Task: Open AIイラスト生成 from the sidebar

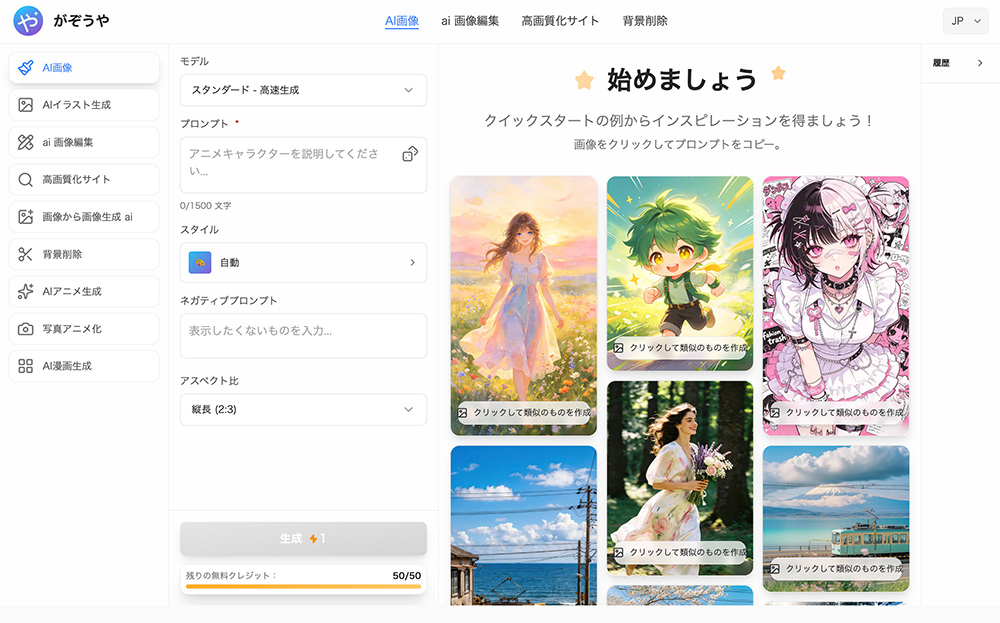Action: tap(84, 105)
